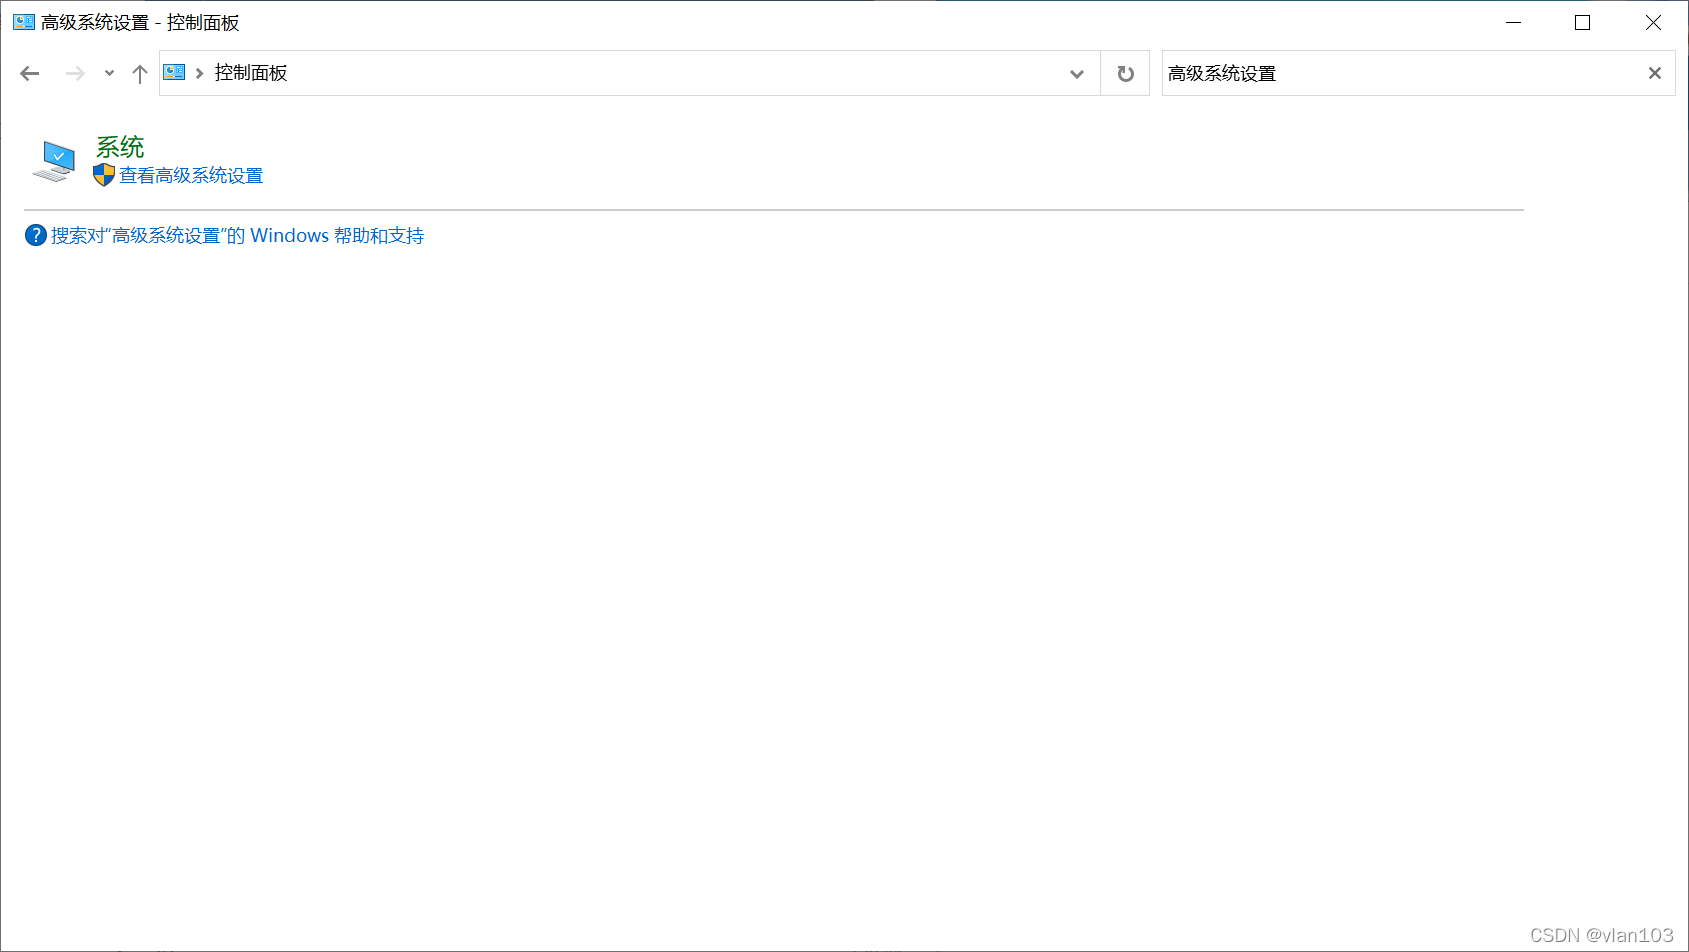Click the window icon in the title bar
Screen dimensions: 1689x952
22,21
